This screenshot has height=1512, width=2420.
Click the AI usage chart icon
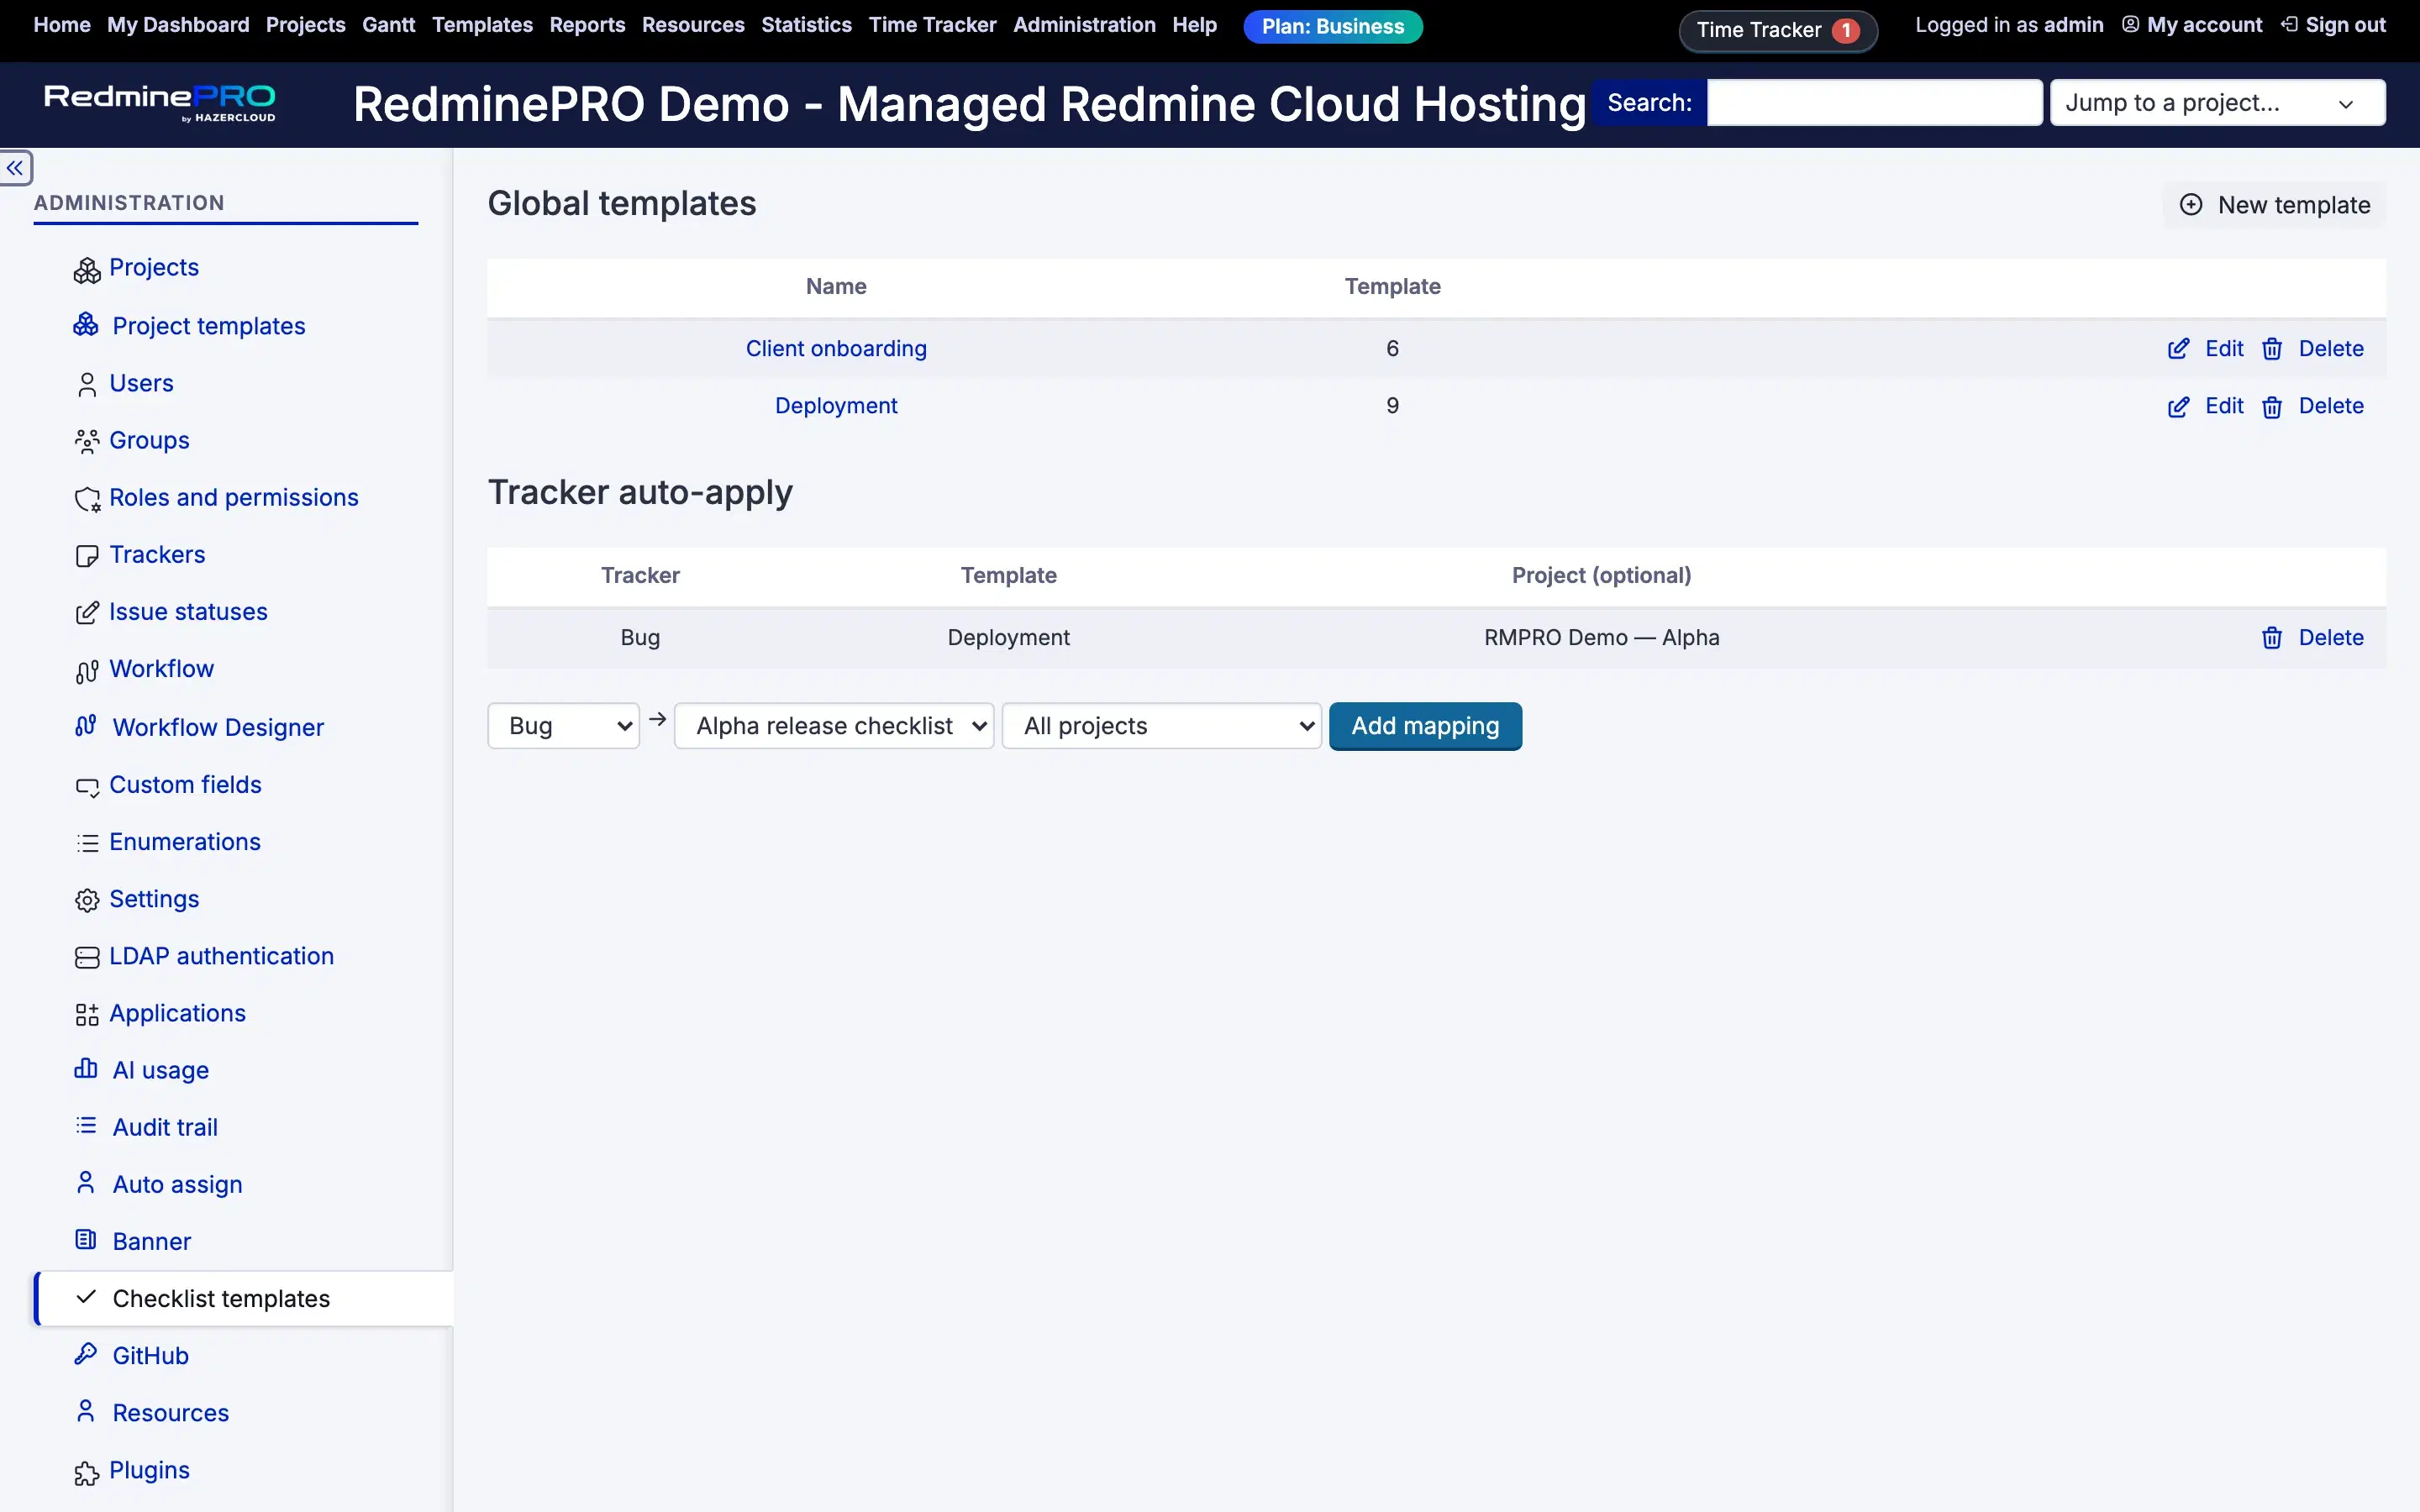[x=86, y=1069]
